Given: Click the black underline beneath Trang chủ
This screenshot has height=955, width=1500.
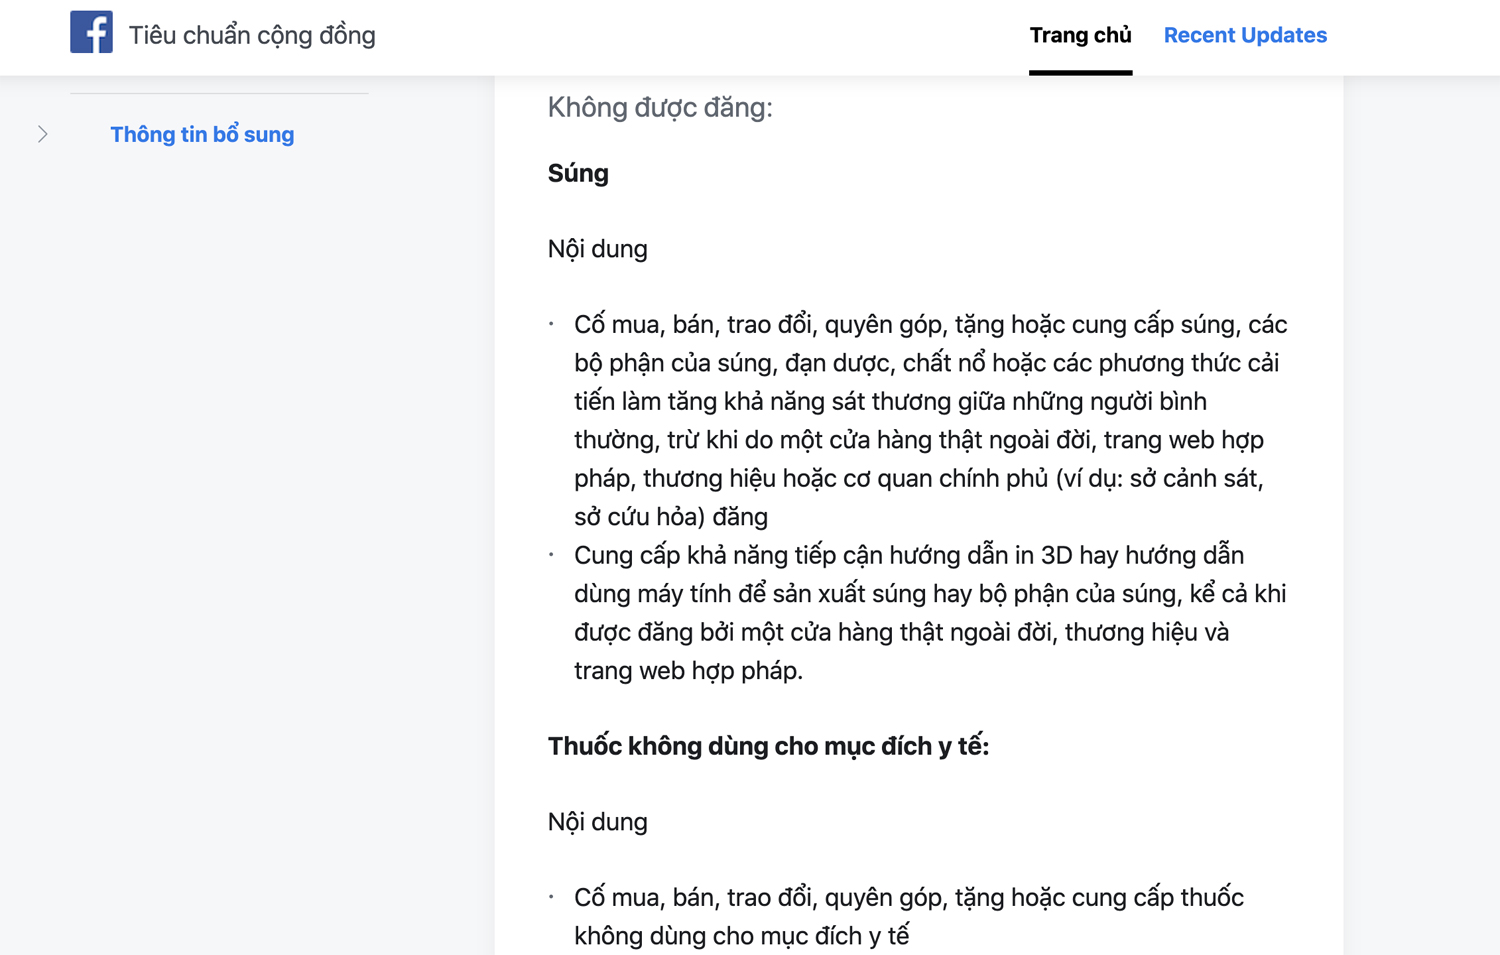Looking at the screenshot, I should 1080,72.
